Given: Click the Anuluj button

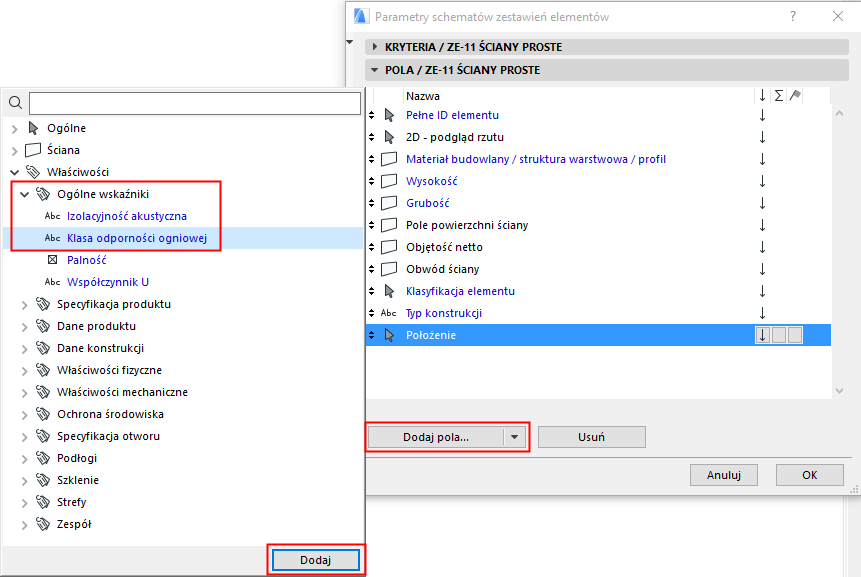Looking at the screenshot, I should (724, 475).
